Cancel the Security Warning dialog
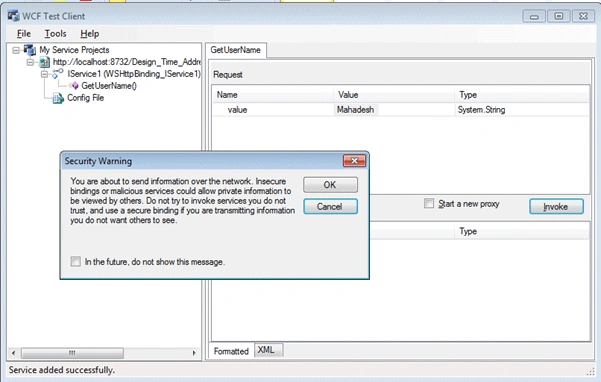 click(330, 207)
